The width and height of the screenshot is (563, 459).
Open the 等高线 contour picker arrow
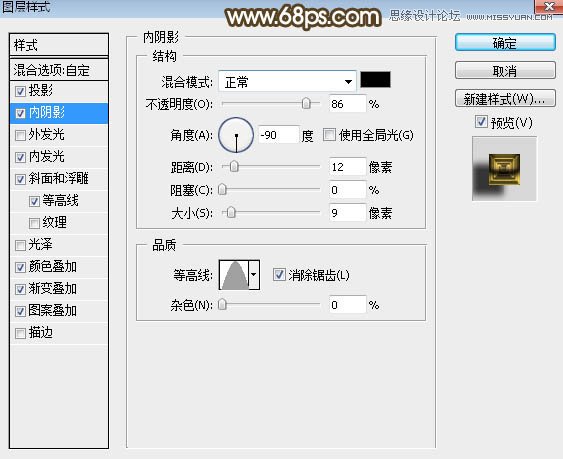coord(254,275)
